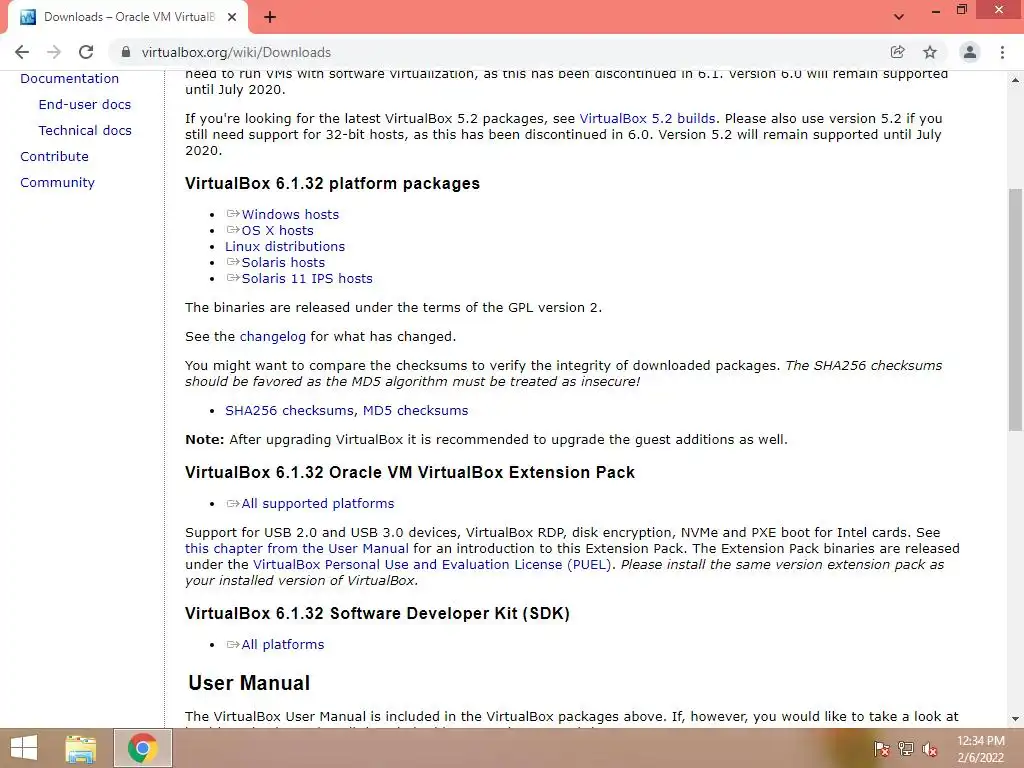
Task: Click the Software Developer Kit heading
Action: 377,613
